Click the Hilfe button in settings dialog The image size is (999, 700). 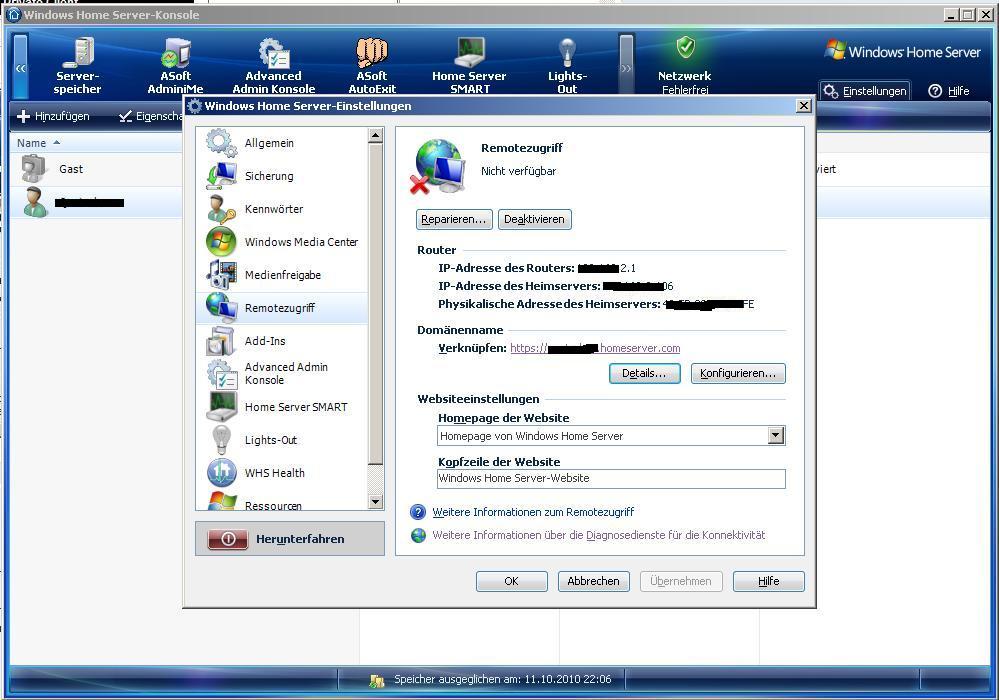[x=768, y=581]
